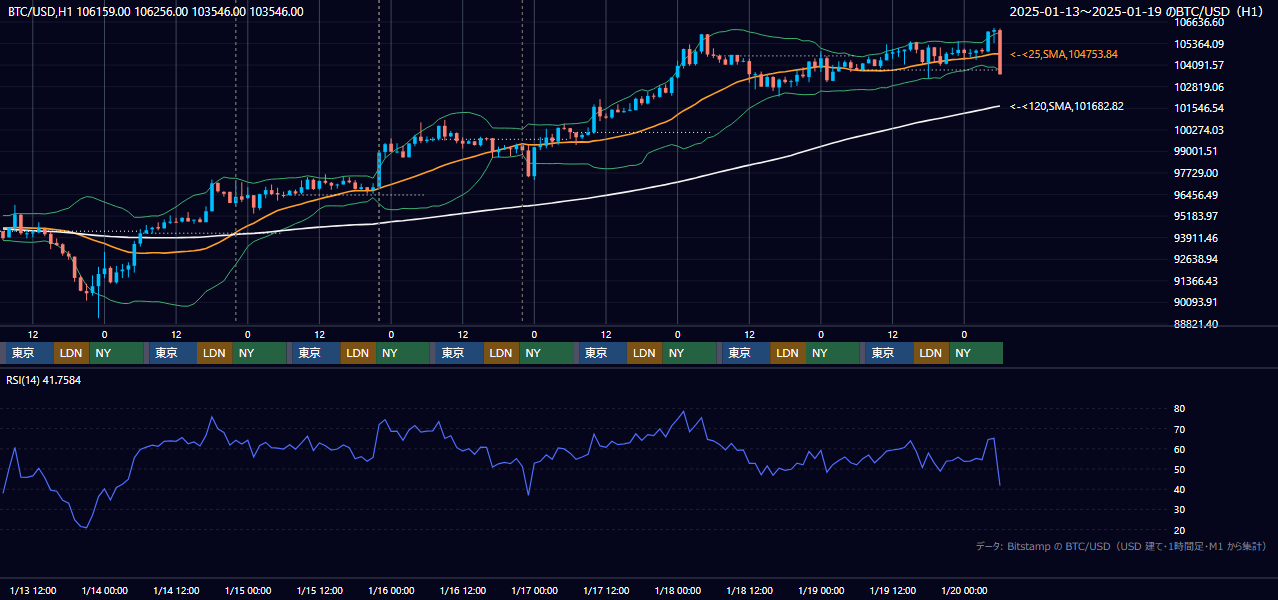
Task: Select the 1/19 12:00 time label
Action: pos(893,590)
